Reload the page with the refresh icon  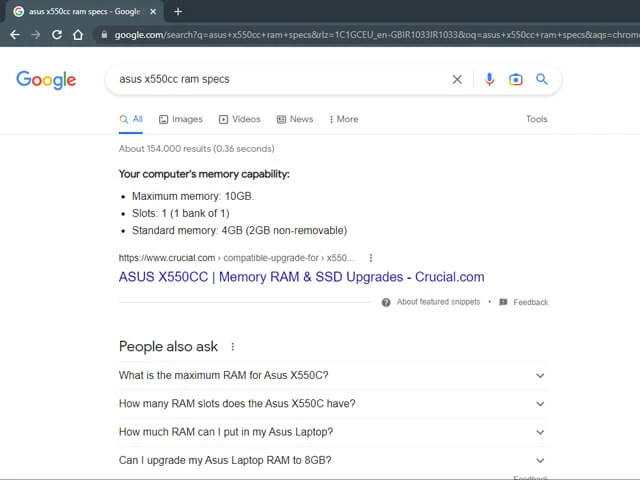click(x=57, y=35)
